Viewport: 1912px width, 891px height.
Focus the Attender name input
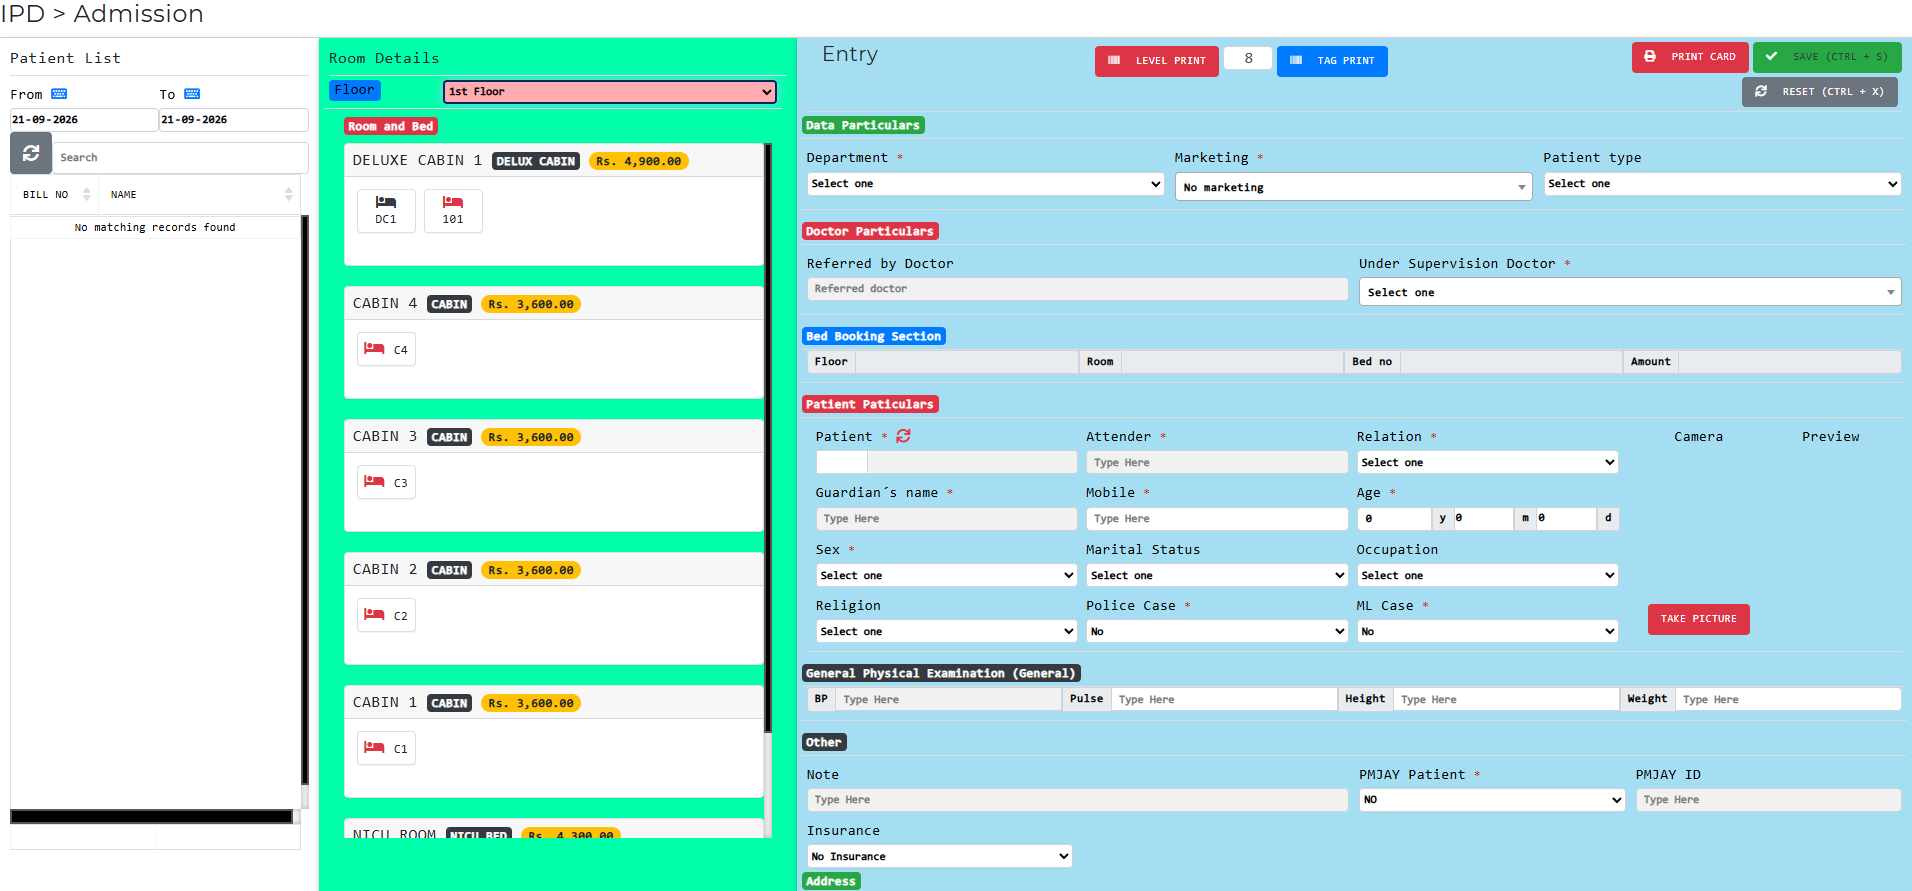pos(1217,462)
